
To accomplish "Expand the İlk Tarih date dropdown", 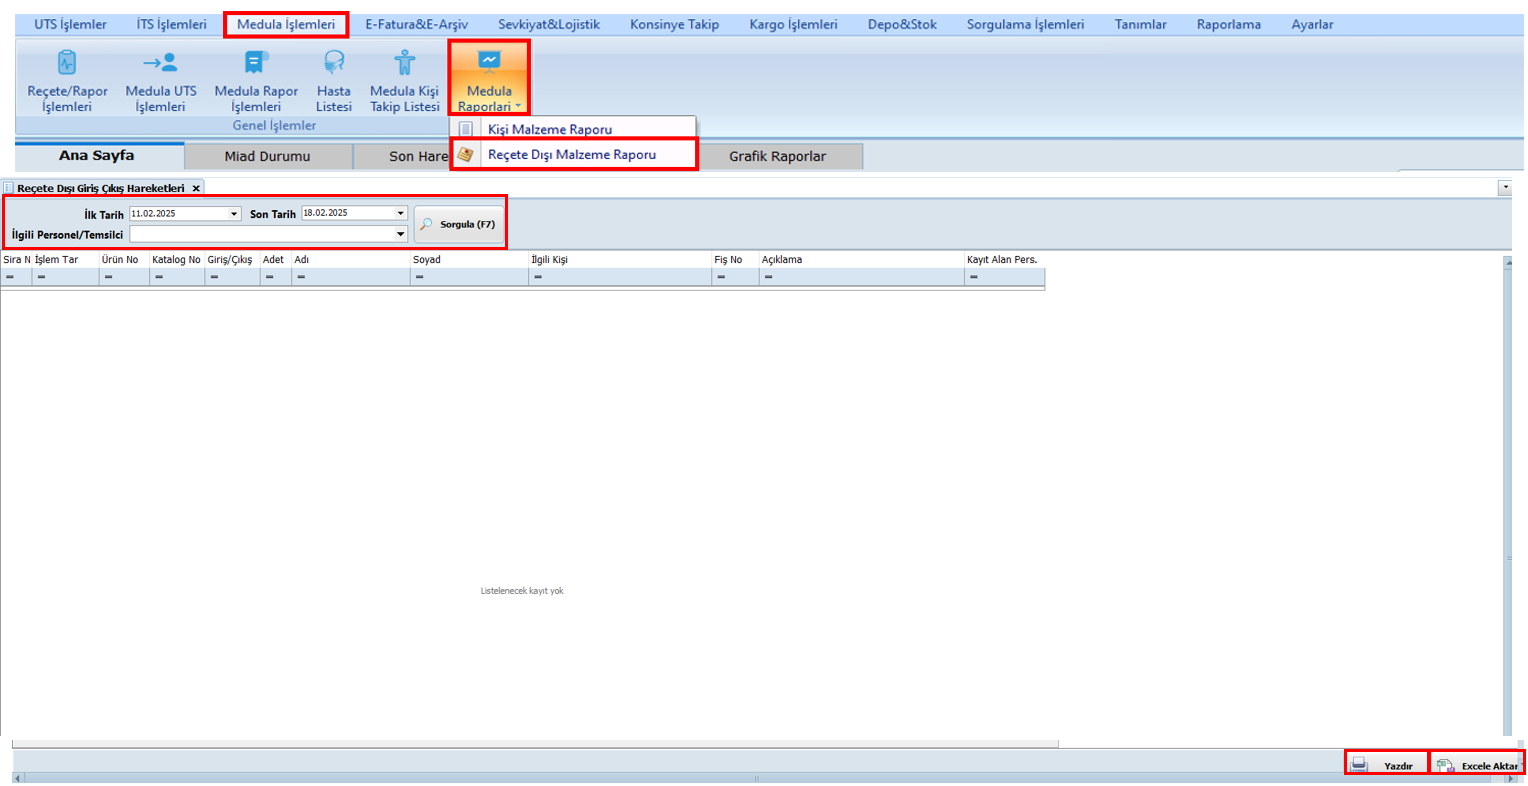I will coord(235,214).
